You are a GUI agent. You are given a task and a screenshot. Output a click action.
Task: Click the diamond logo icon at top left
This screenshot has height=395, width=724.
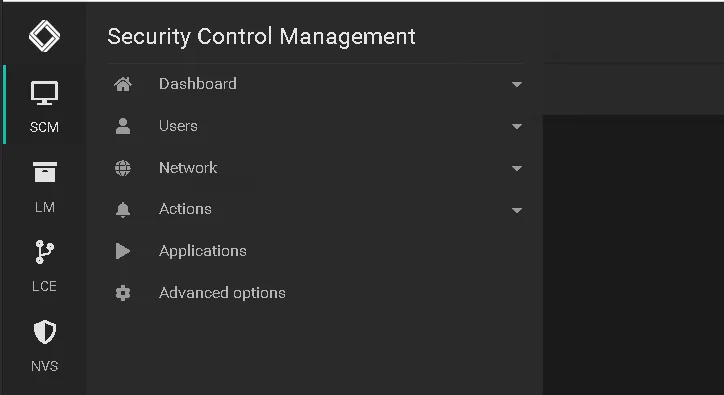coord(44,36)
